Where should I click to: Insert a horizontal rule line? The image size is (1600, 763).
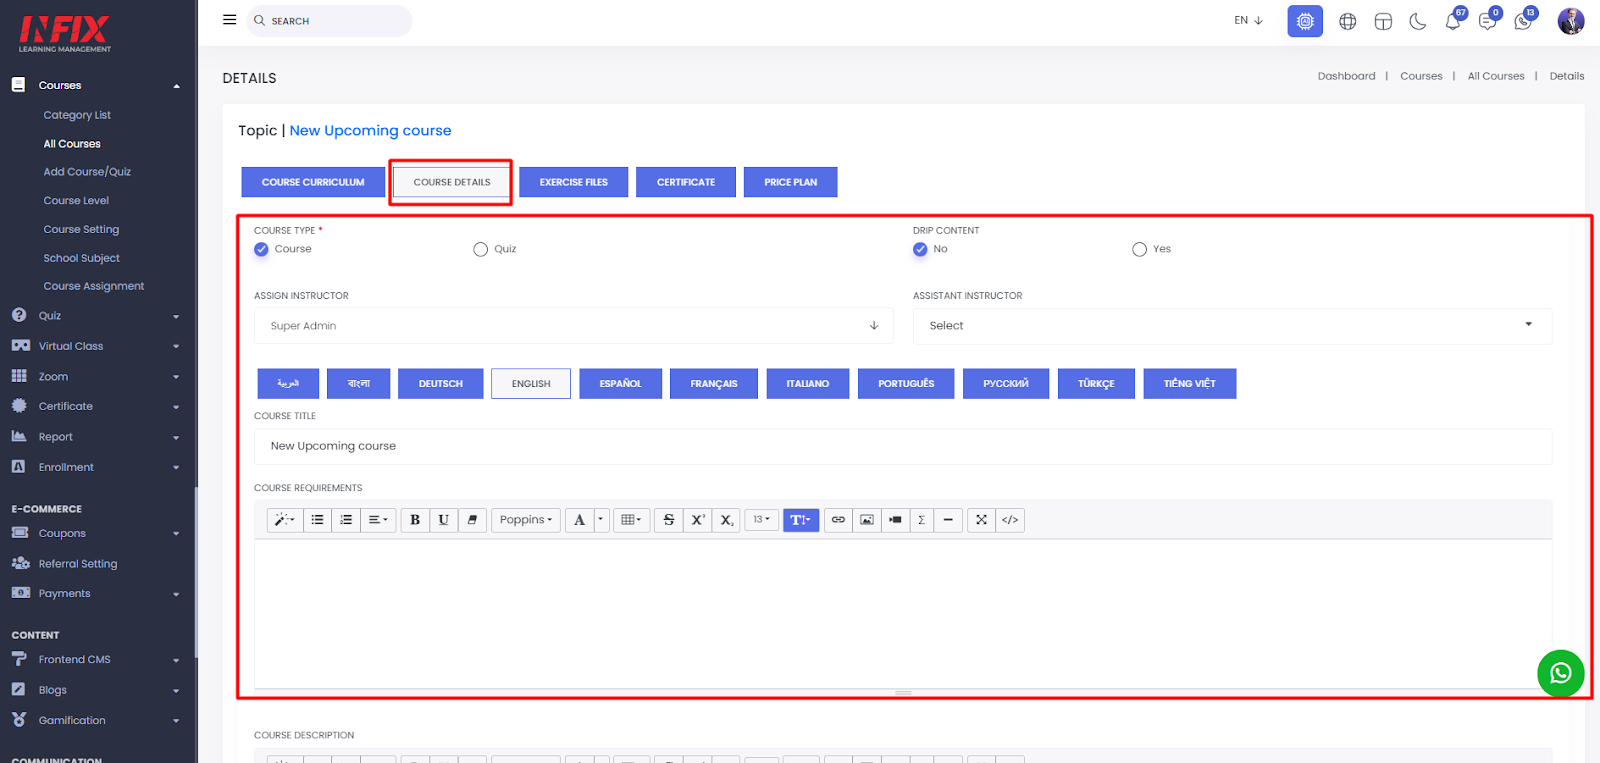pyautogui.click(x=948, y=520)
